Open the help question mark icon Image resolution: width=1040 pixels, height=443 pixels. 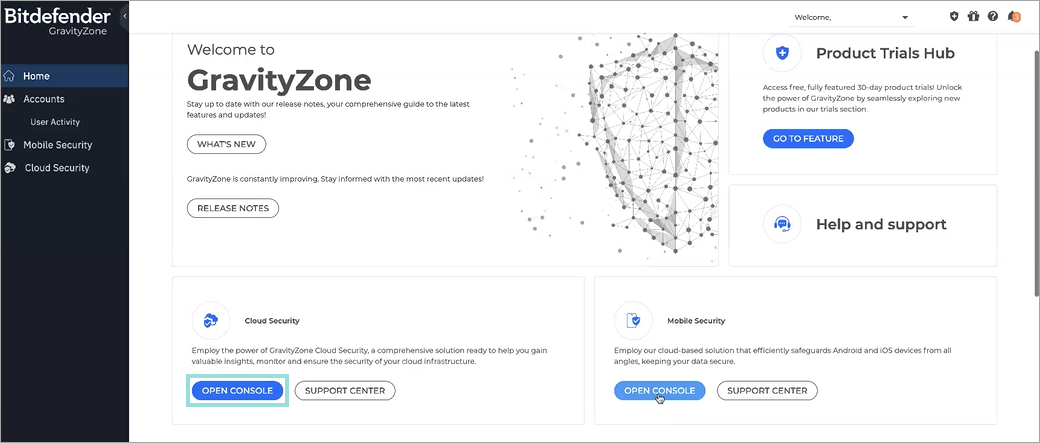tap(992, 16)
